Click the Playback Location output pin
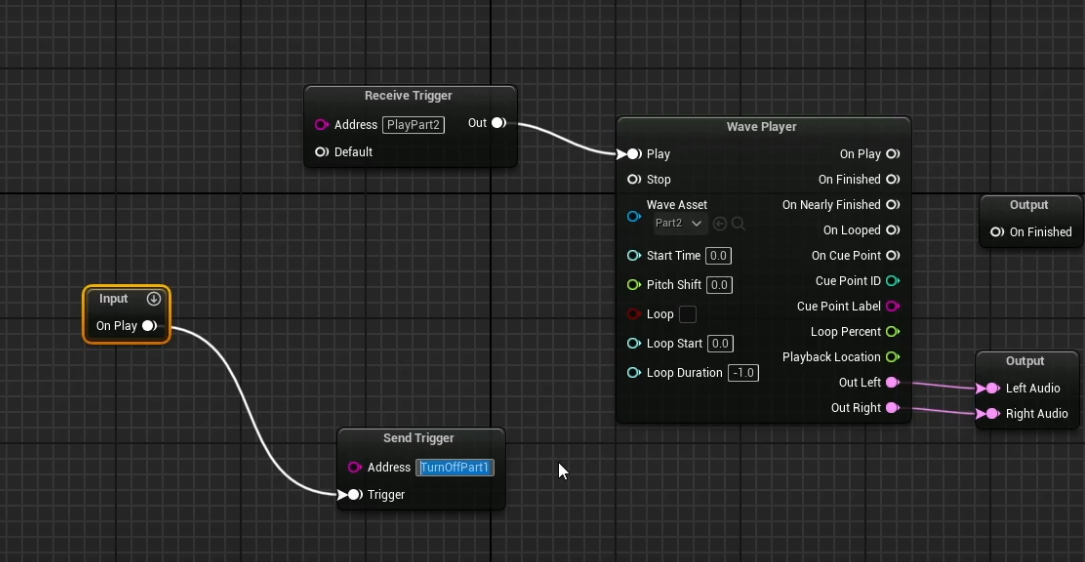The height and width of the screenshot is (562, 1085). [893, 357]
